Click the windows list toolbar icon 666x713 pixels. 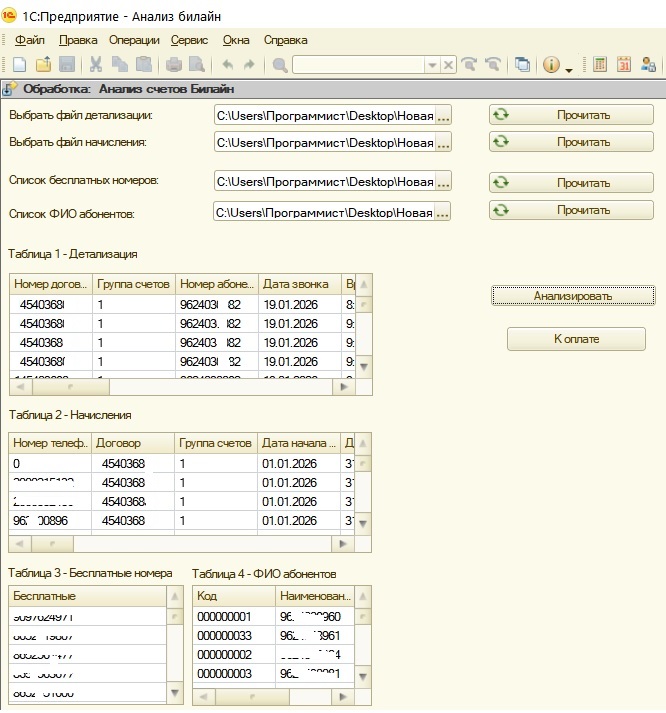pyautogui.click(x=522, y=65)
